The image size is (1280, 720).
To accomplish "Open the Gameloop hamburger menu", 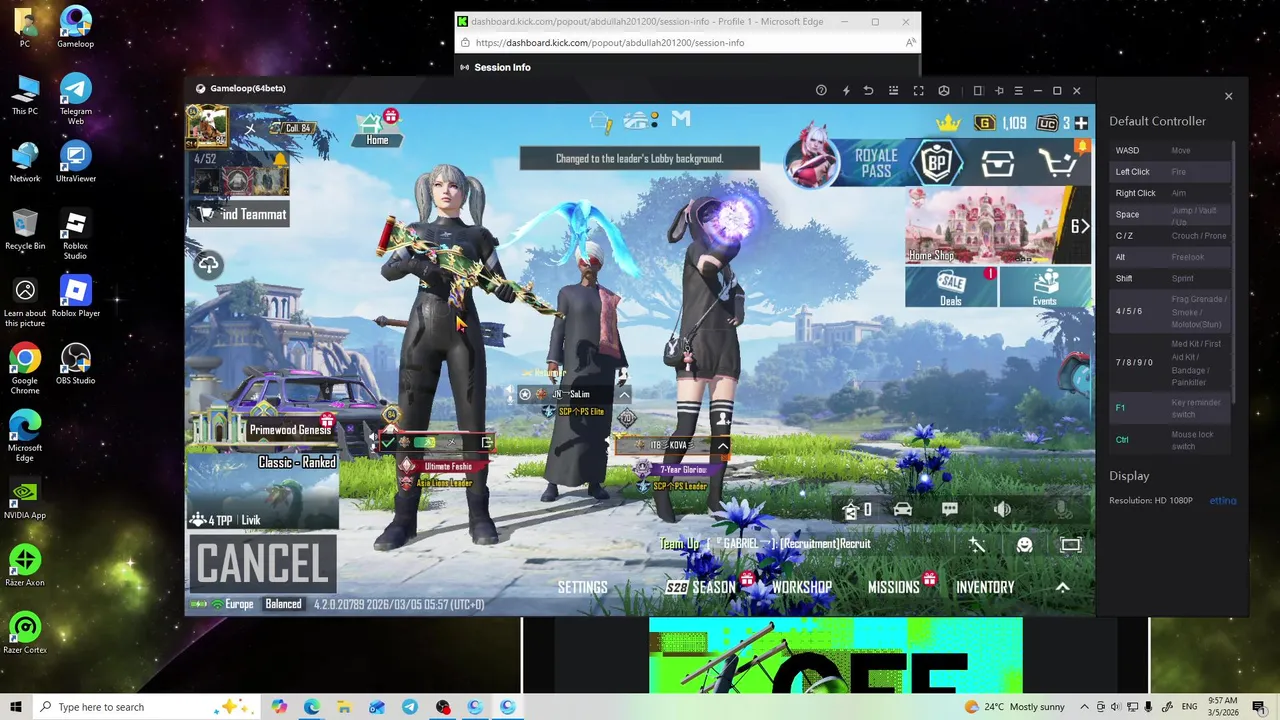I will (x=1018, y=90).
